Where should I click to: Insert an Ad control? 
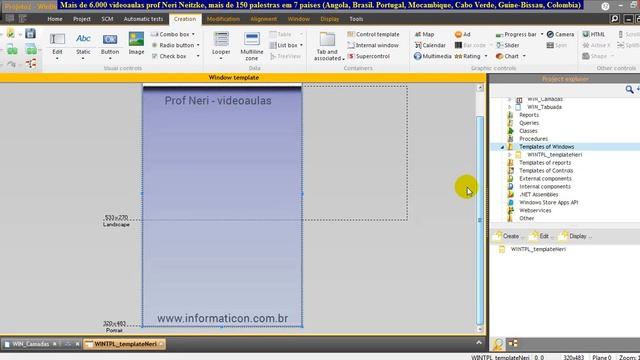(463, 35)
